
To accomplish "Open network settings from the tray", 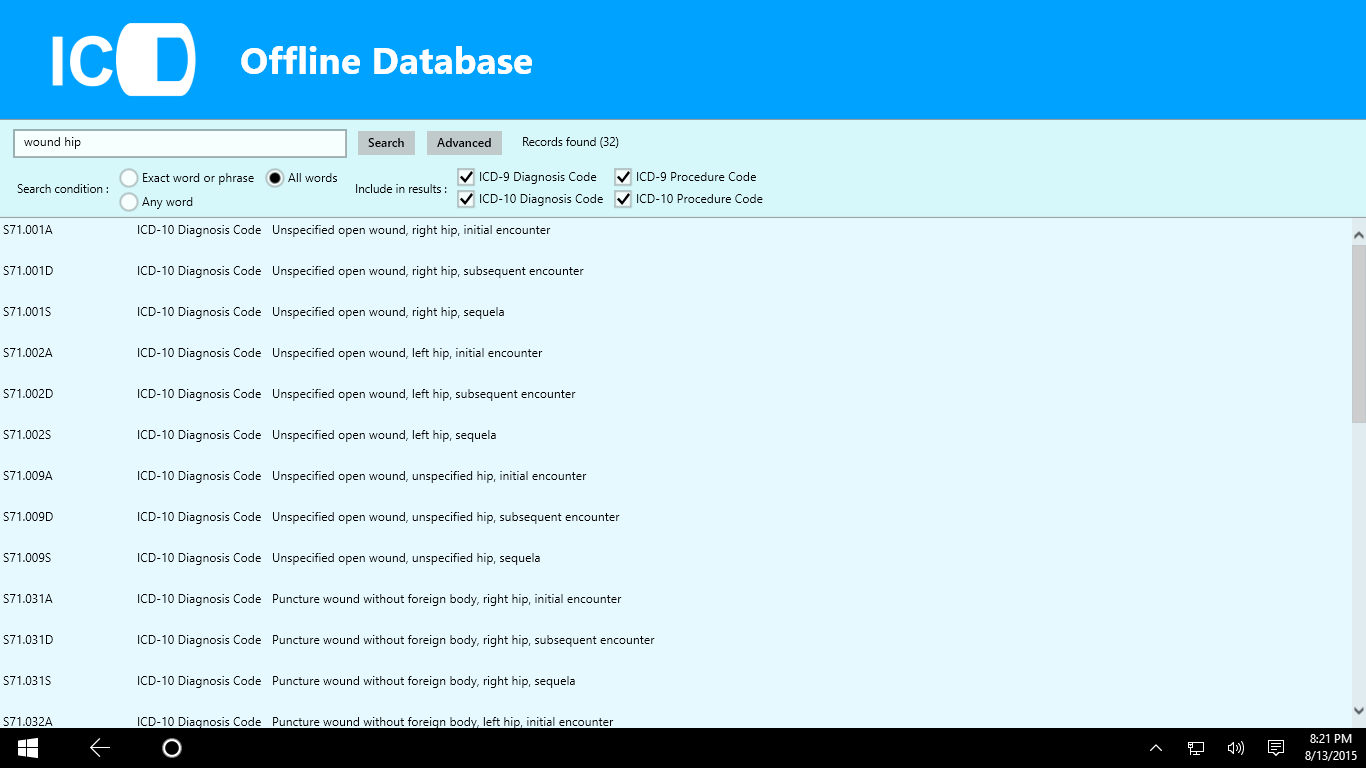I will (1195, 747).
